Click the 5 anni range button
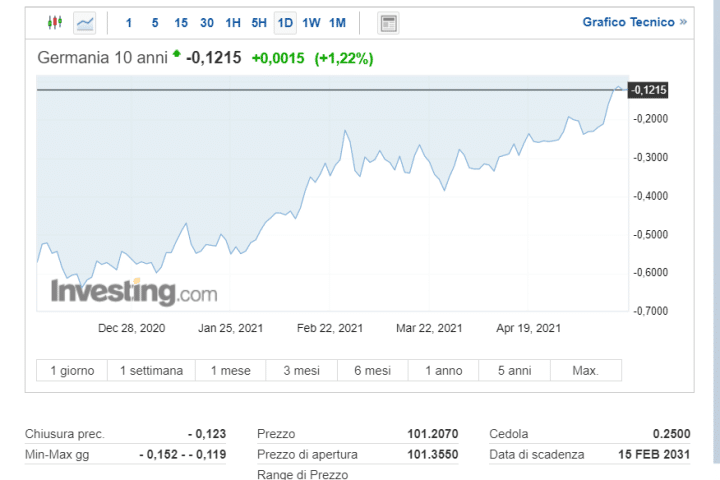This screenshot has height=480, width=720. [515, 371]
